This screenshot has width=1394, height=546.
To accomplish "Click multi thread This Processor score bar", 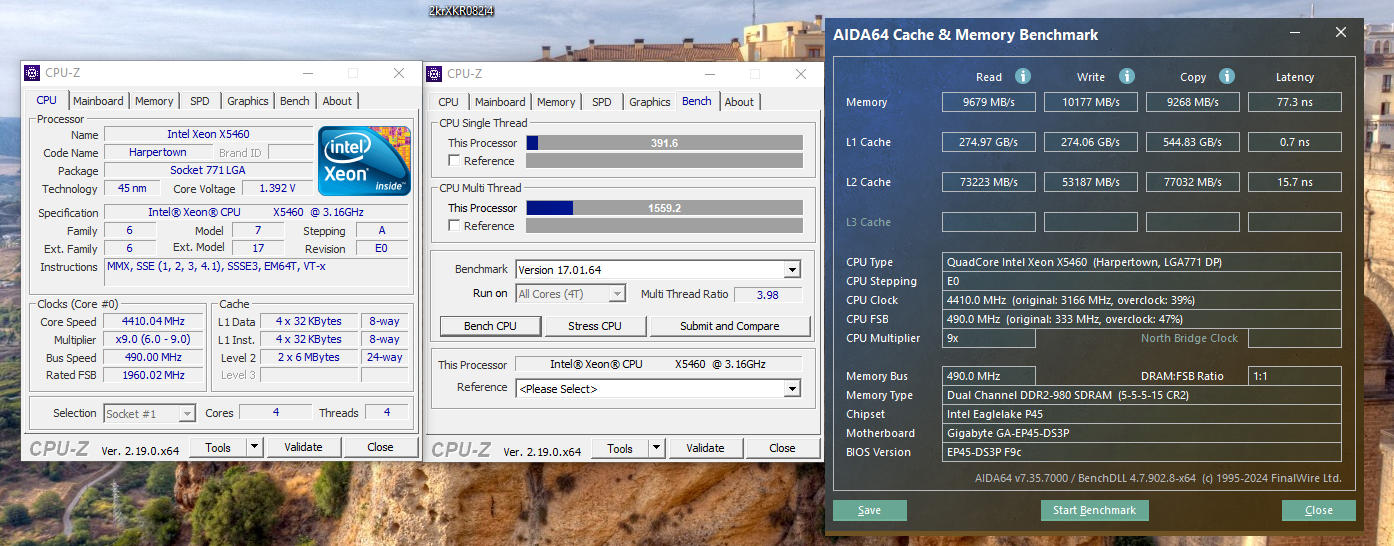I will (664, 208).
